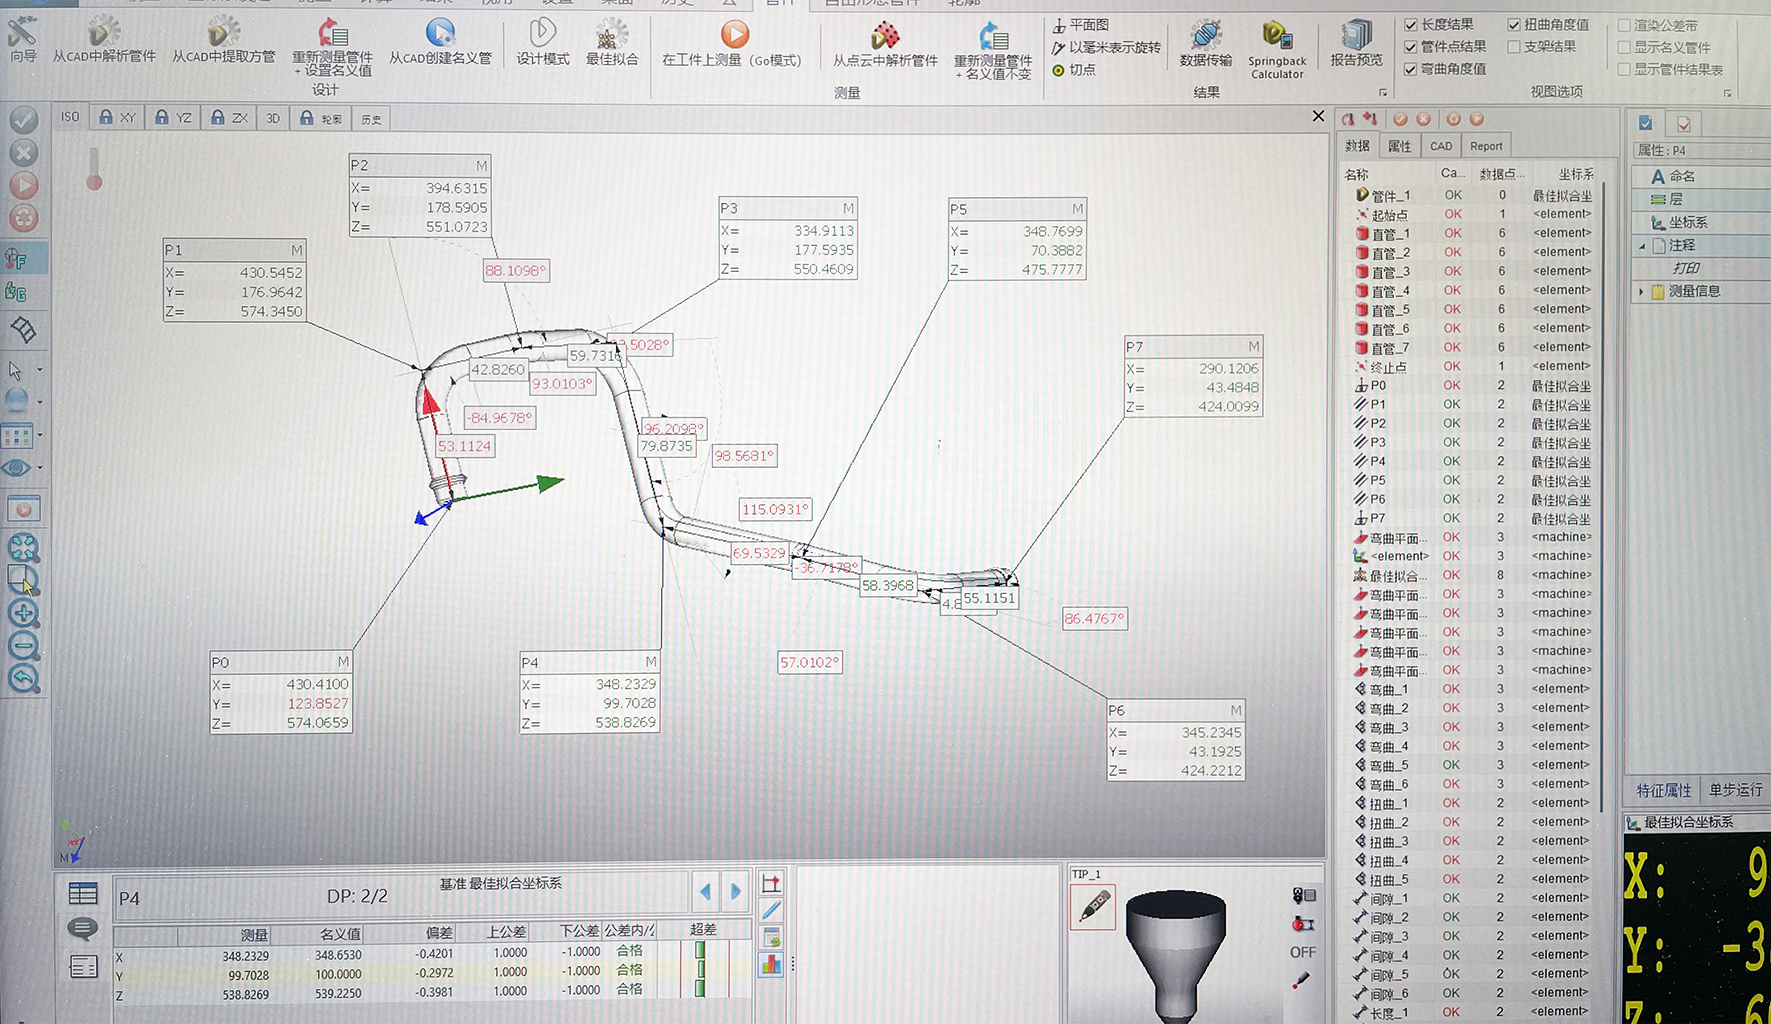Screen dimensions: 1771x1024
Task: Open the 属性 tab in data panel
Action: 1399,146
